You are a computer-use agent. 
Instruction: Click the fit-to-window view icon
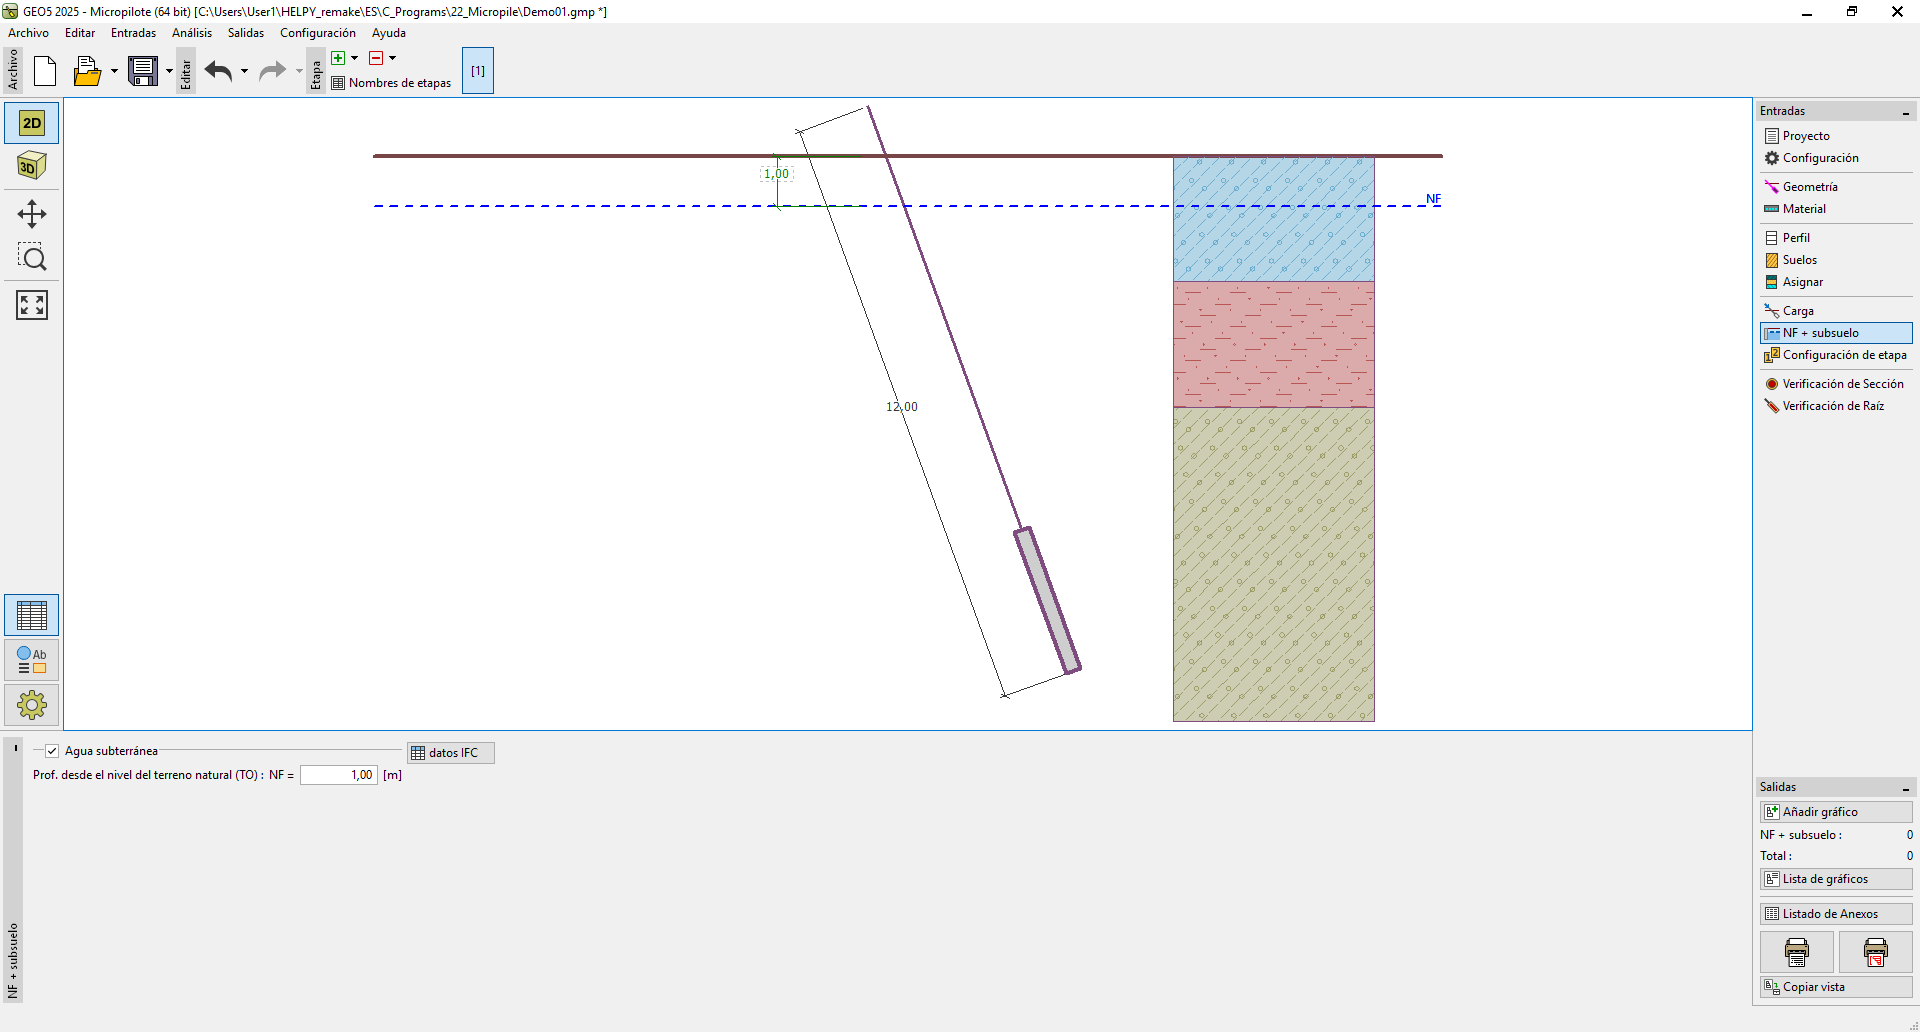pyautogui.click(x=32, y=305)
